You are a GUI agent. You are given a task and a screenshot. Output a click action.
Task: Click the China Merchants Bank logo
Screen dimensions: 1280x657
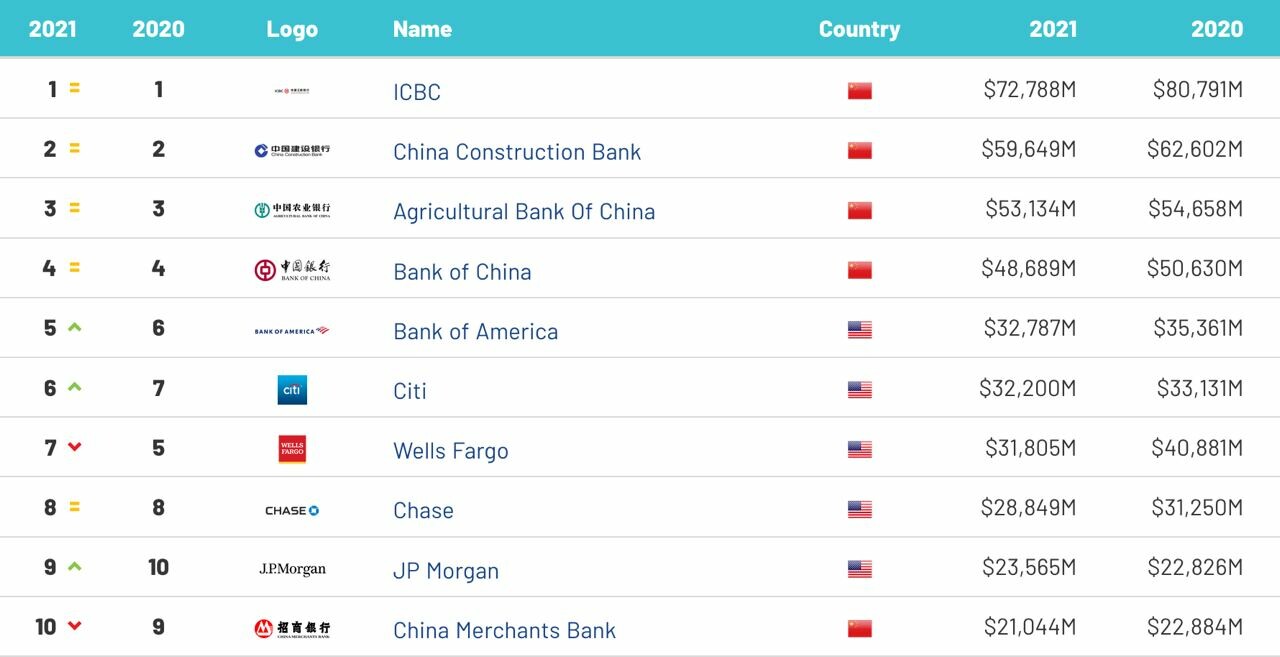coord(292,629)
